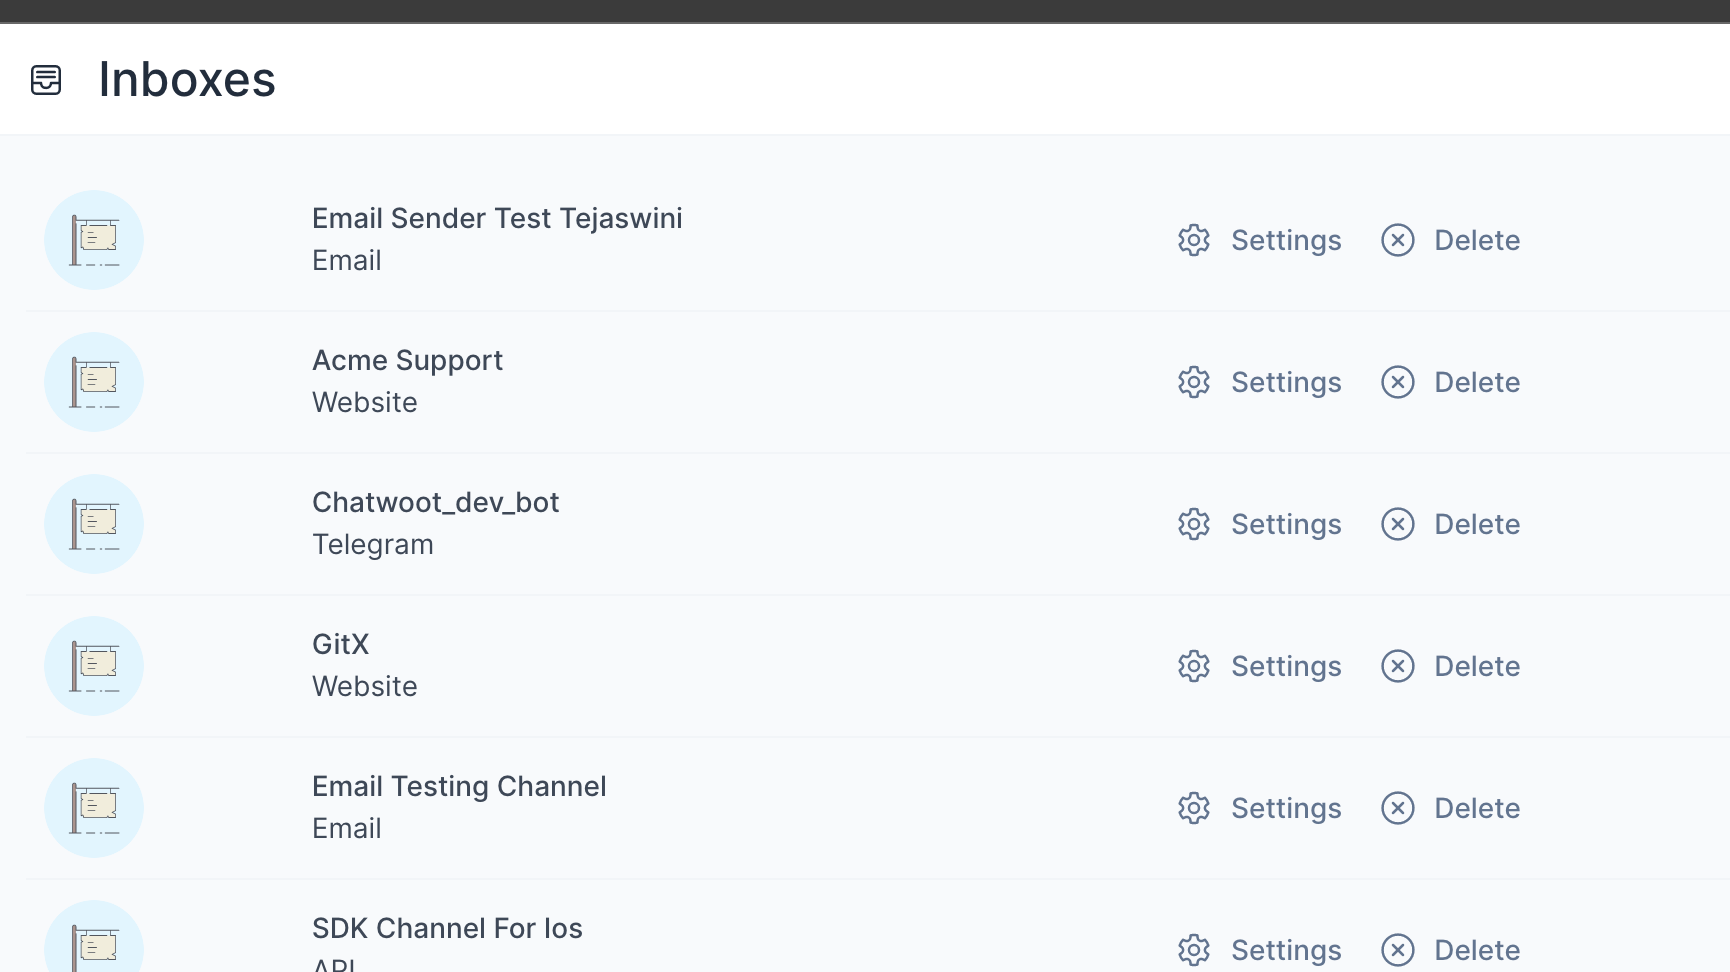Screen dimensions: 1730x972
Task: Open the Acme Support website inbox
Action: 407,360
